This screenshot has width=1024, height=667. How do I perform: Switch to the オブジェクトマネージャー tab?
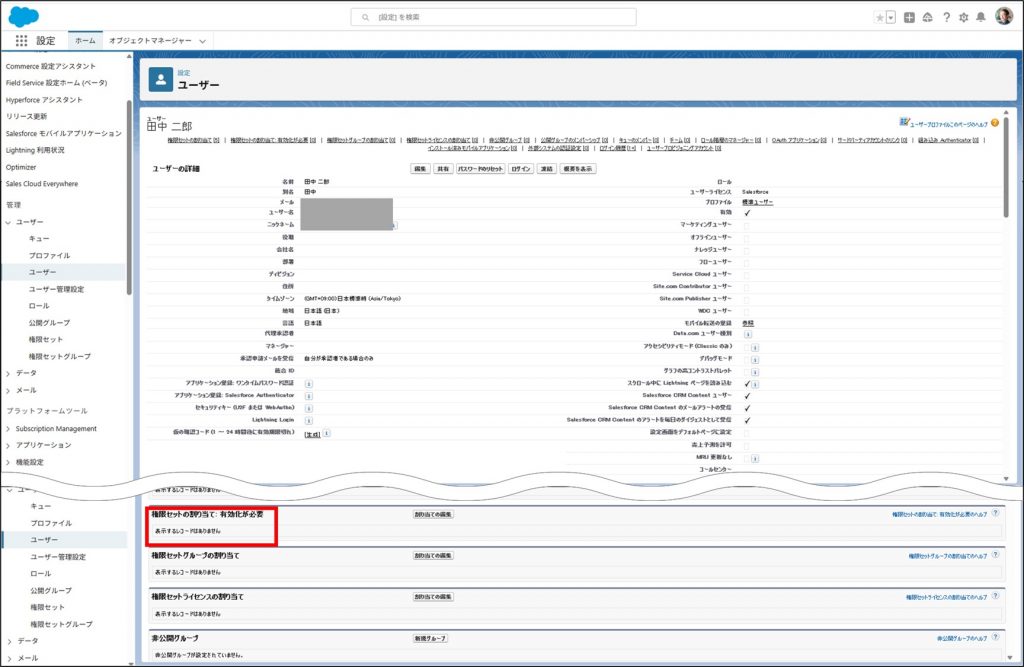click(150, 41)
